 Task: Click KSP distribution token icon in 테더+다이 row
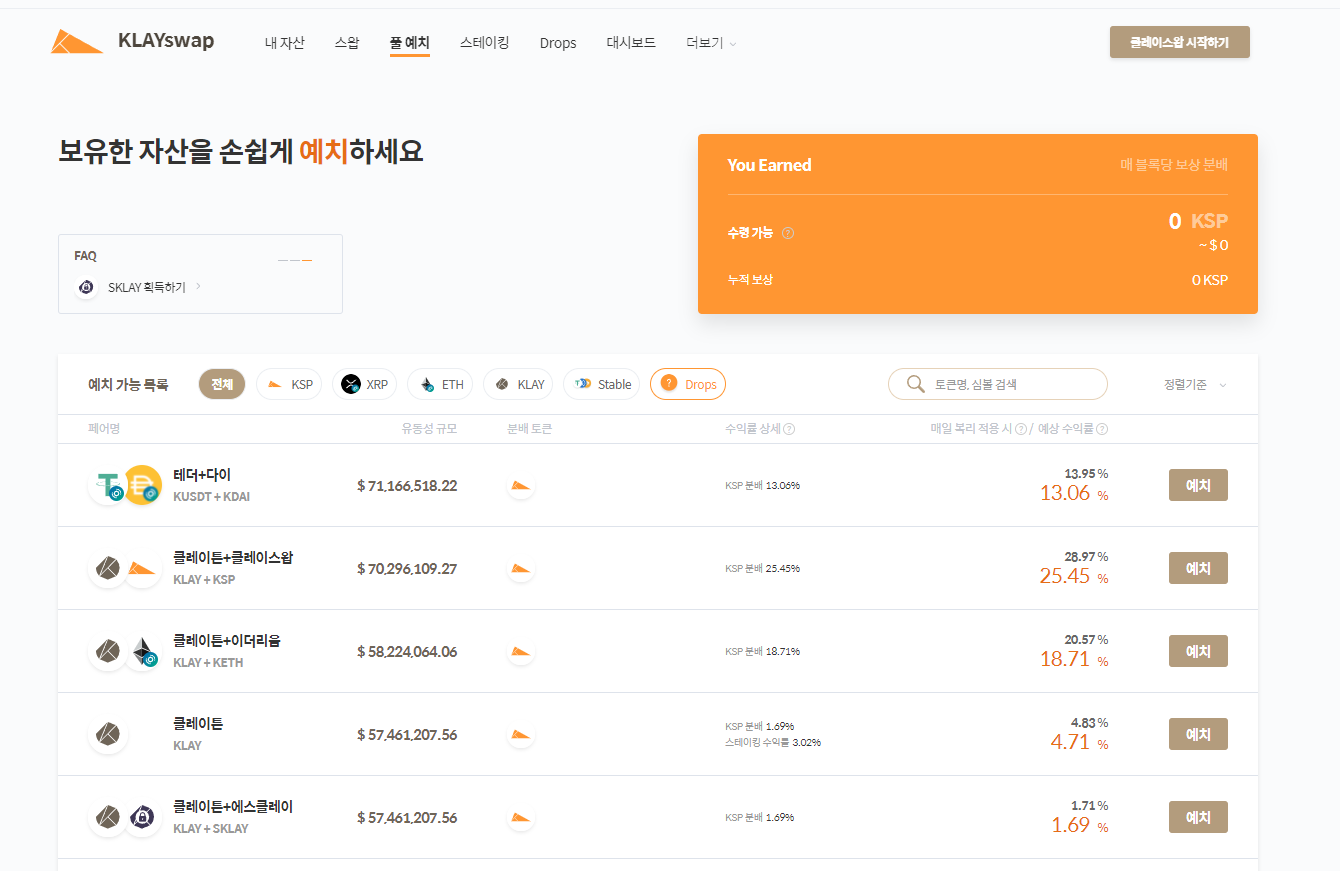(x=520, y=486)
